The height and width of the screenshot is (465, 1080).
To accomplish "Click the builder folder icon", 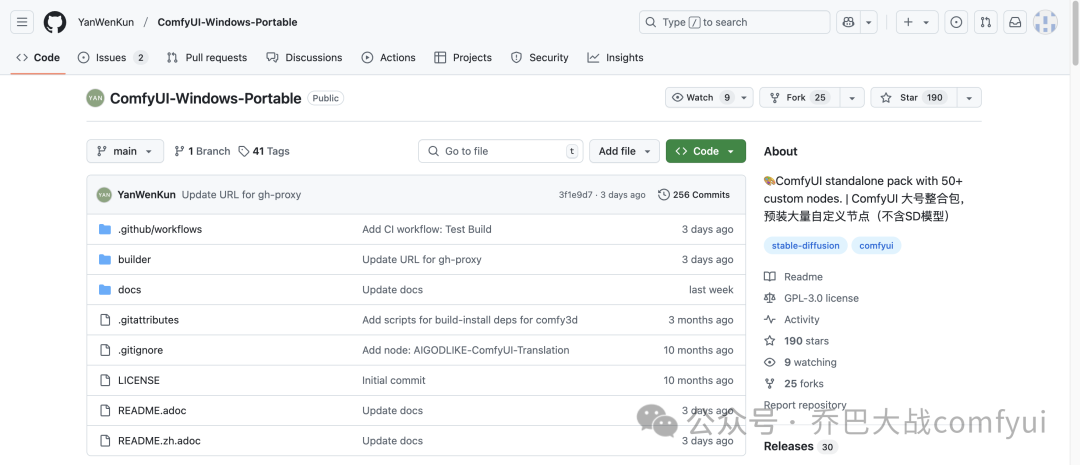I will tap(105, 260).
